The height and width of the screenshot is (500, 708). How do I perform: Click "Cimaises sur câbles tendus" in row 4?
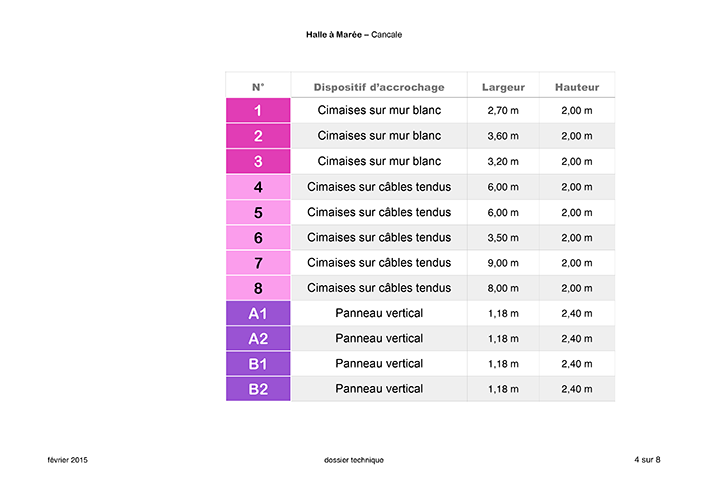coord(379,187)
